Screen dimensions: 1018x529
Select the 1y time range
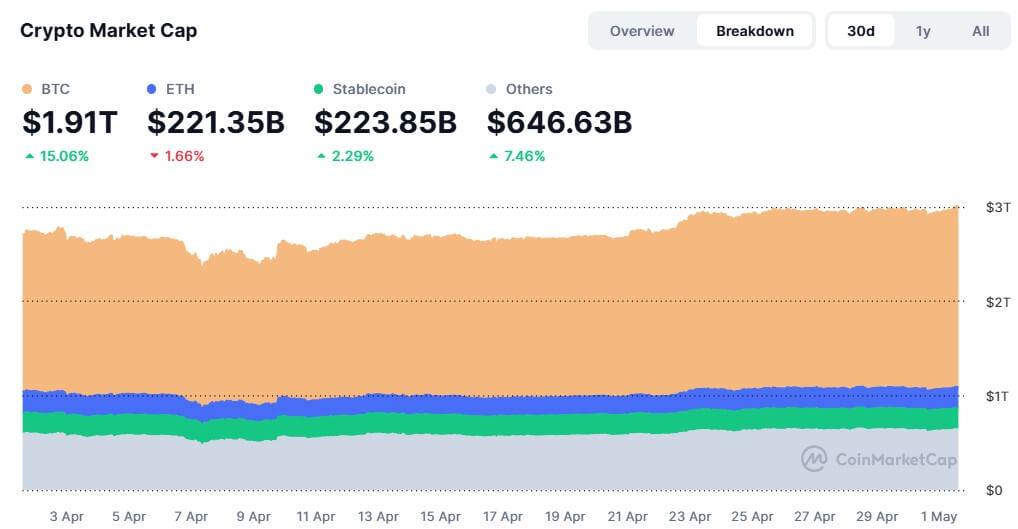point(923,31)
